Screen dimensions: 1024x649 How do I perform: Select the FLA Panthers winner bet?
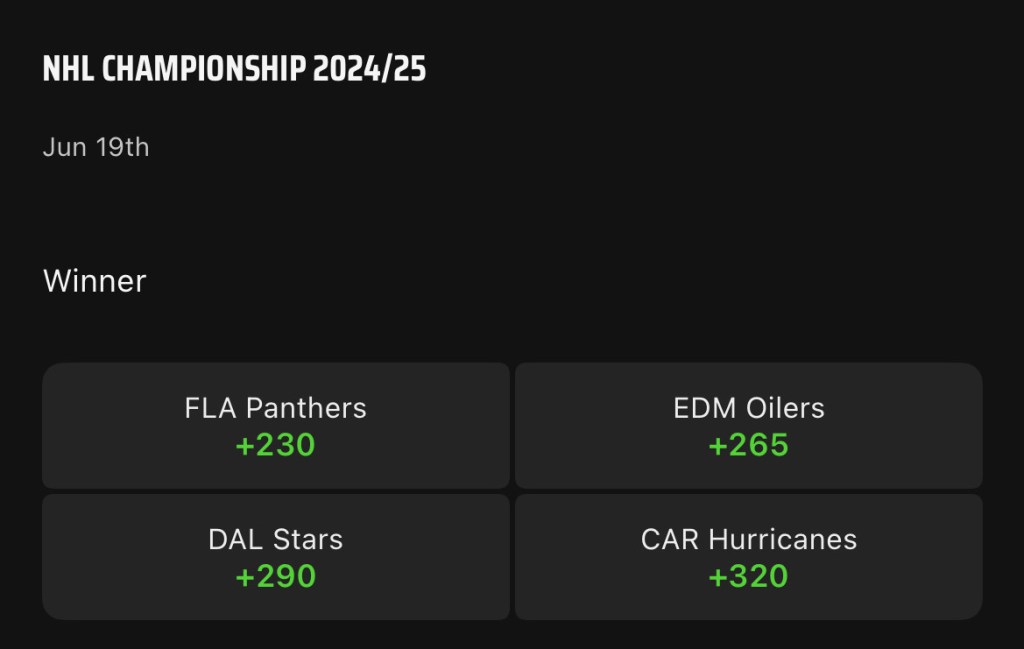(x=275, y=425)
